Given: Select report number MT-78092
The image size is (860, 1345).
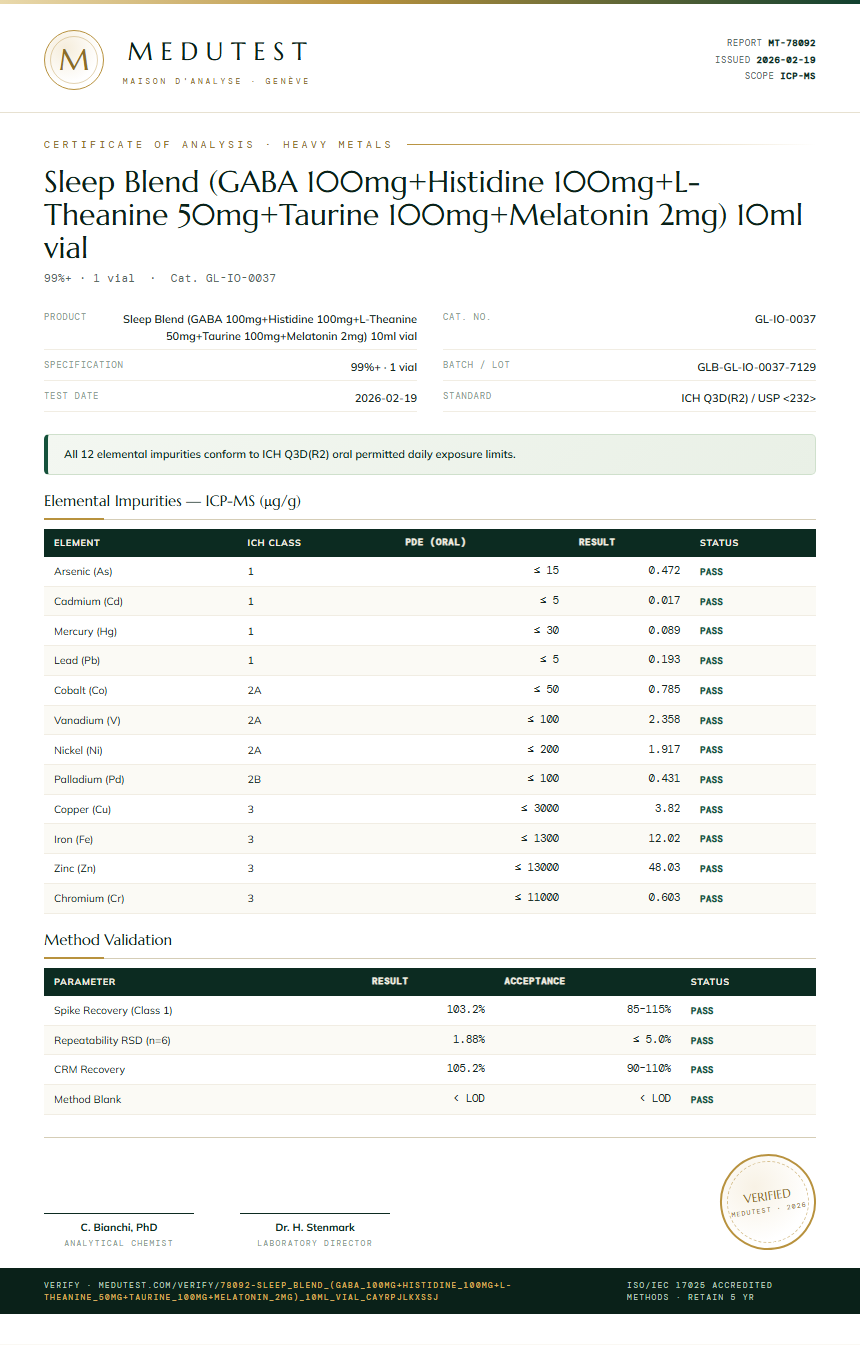Looking at the screenshot, I should [791, 43].
